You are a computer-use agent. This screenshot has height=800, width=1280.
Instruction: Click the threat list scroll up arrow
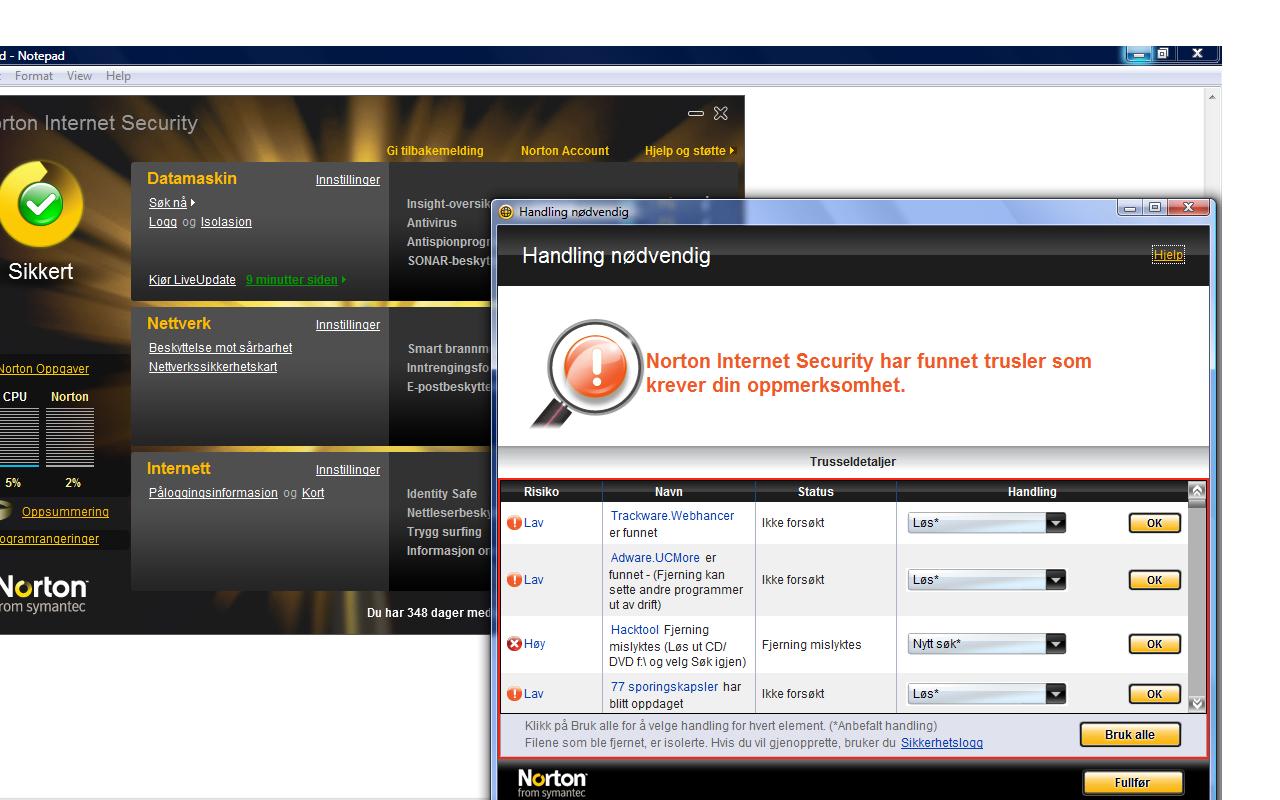[1196, 490]
